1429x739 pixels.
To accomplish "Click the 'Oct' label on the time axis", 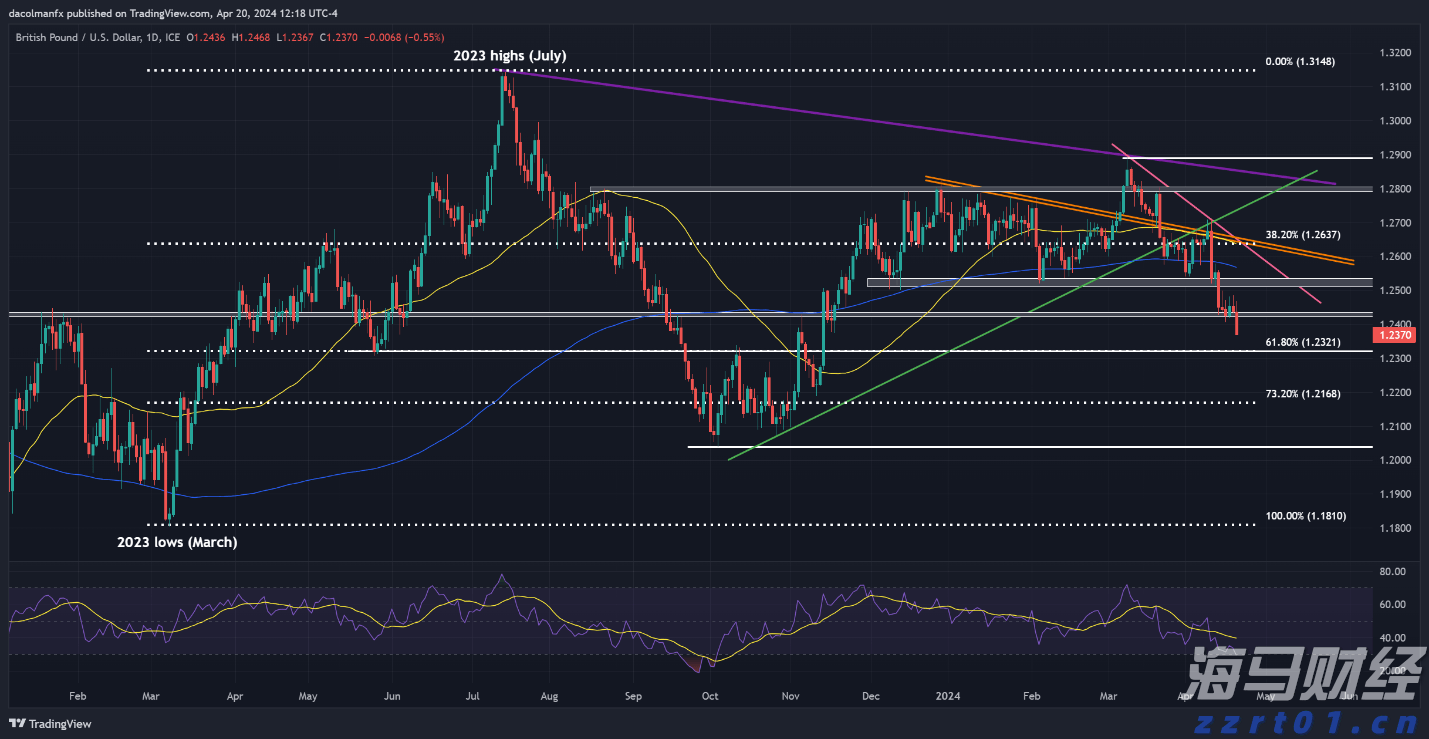I will [710, 694].
